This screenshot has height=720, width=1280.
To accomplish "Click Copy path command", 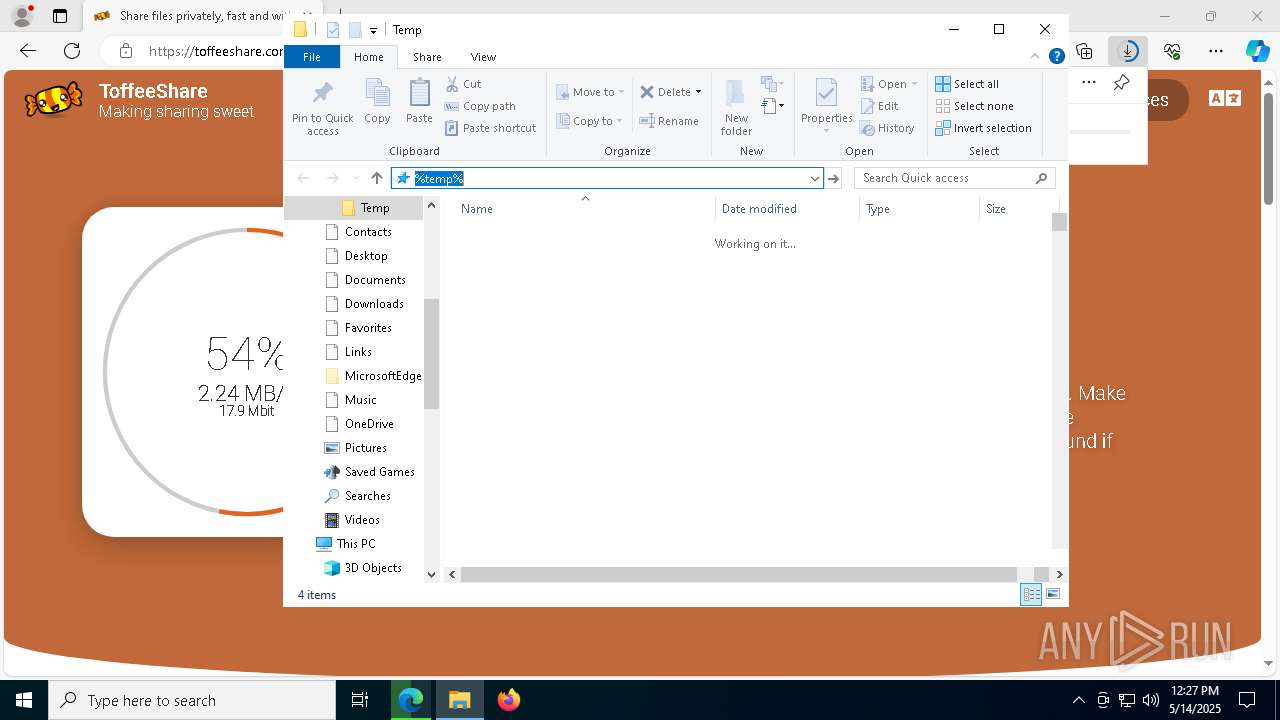I will click(x=480, y=106).
